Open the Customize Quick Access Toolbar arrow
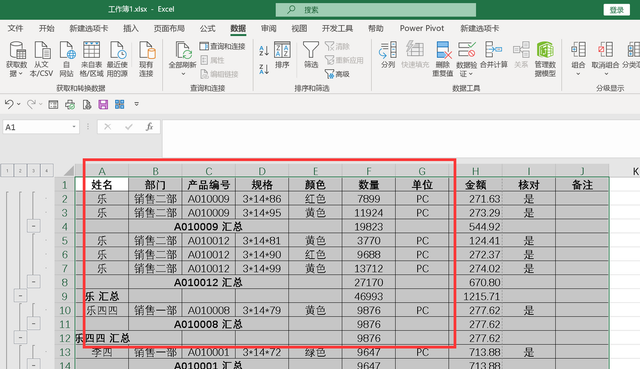The image size is (640, 369). click(x=137, y=104)
